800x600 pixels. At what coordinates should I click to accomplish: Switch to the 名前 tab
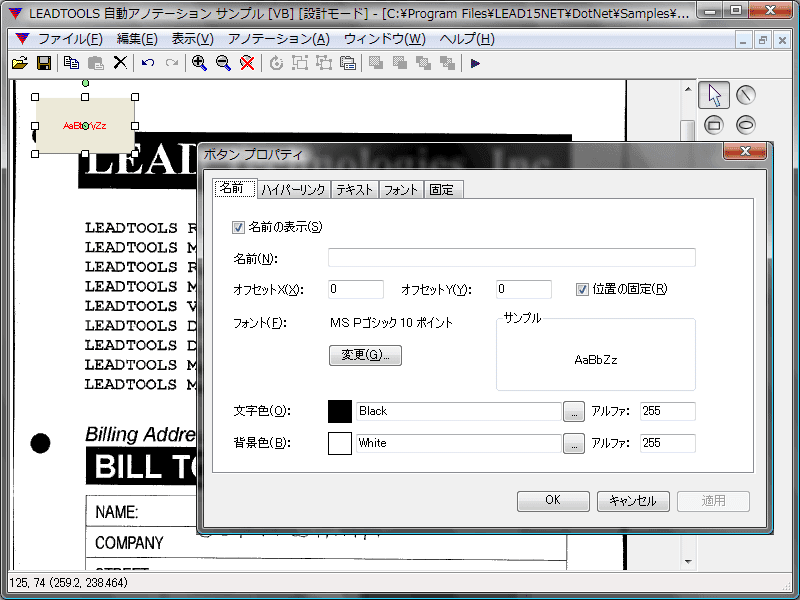click(x=235, y=188)
